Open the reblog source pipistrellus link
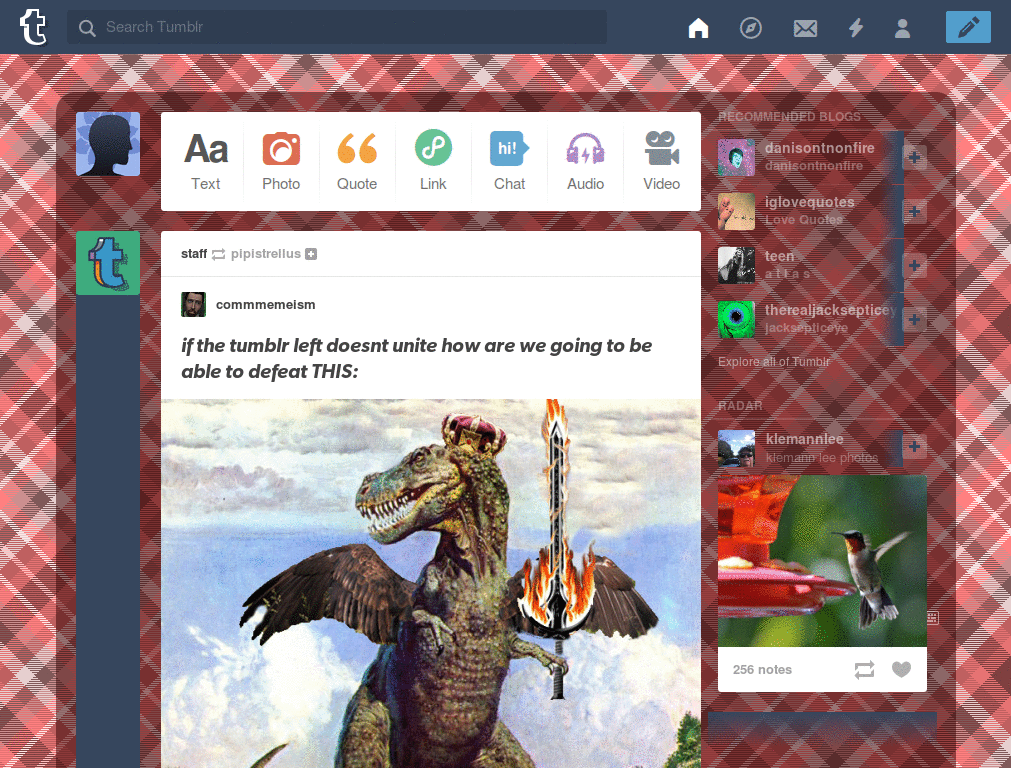Viewport: 1024px width, 768px height. (x=266, y=253)
